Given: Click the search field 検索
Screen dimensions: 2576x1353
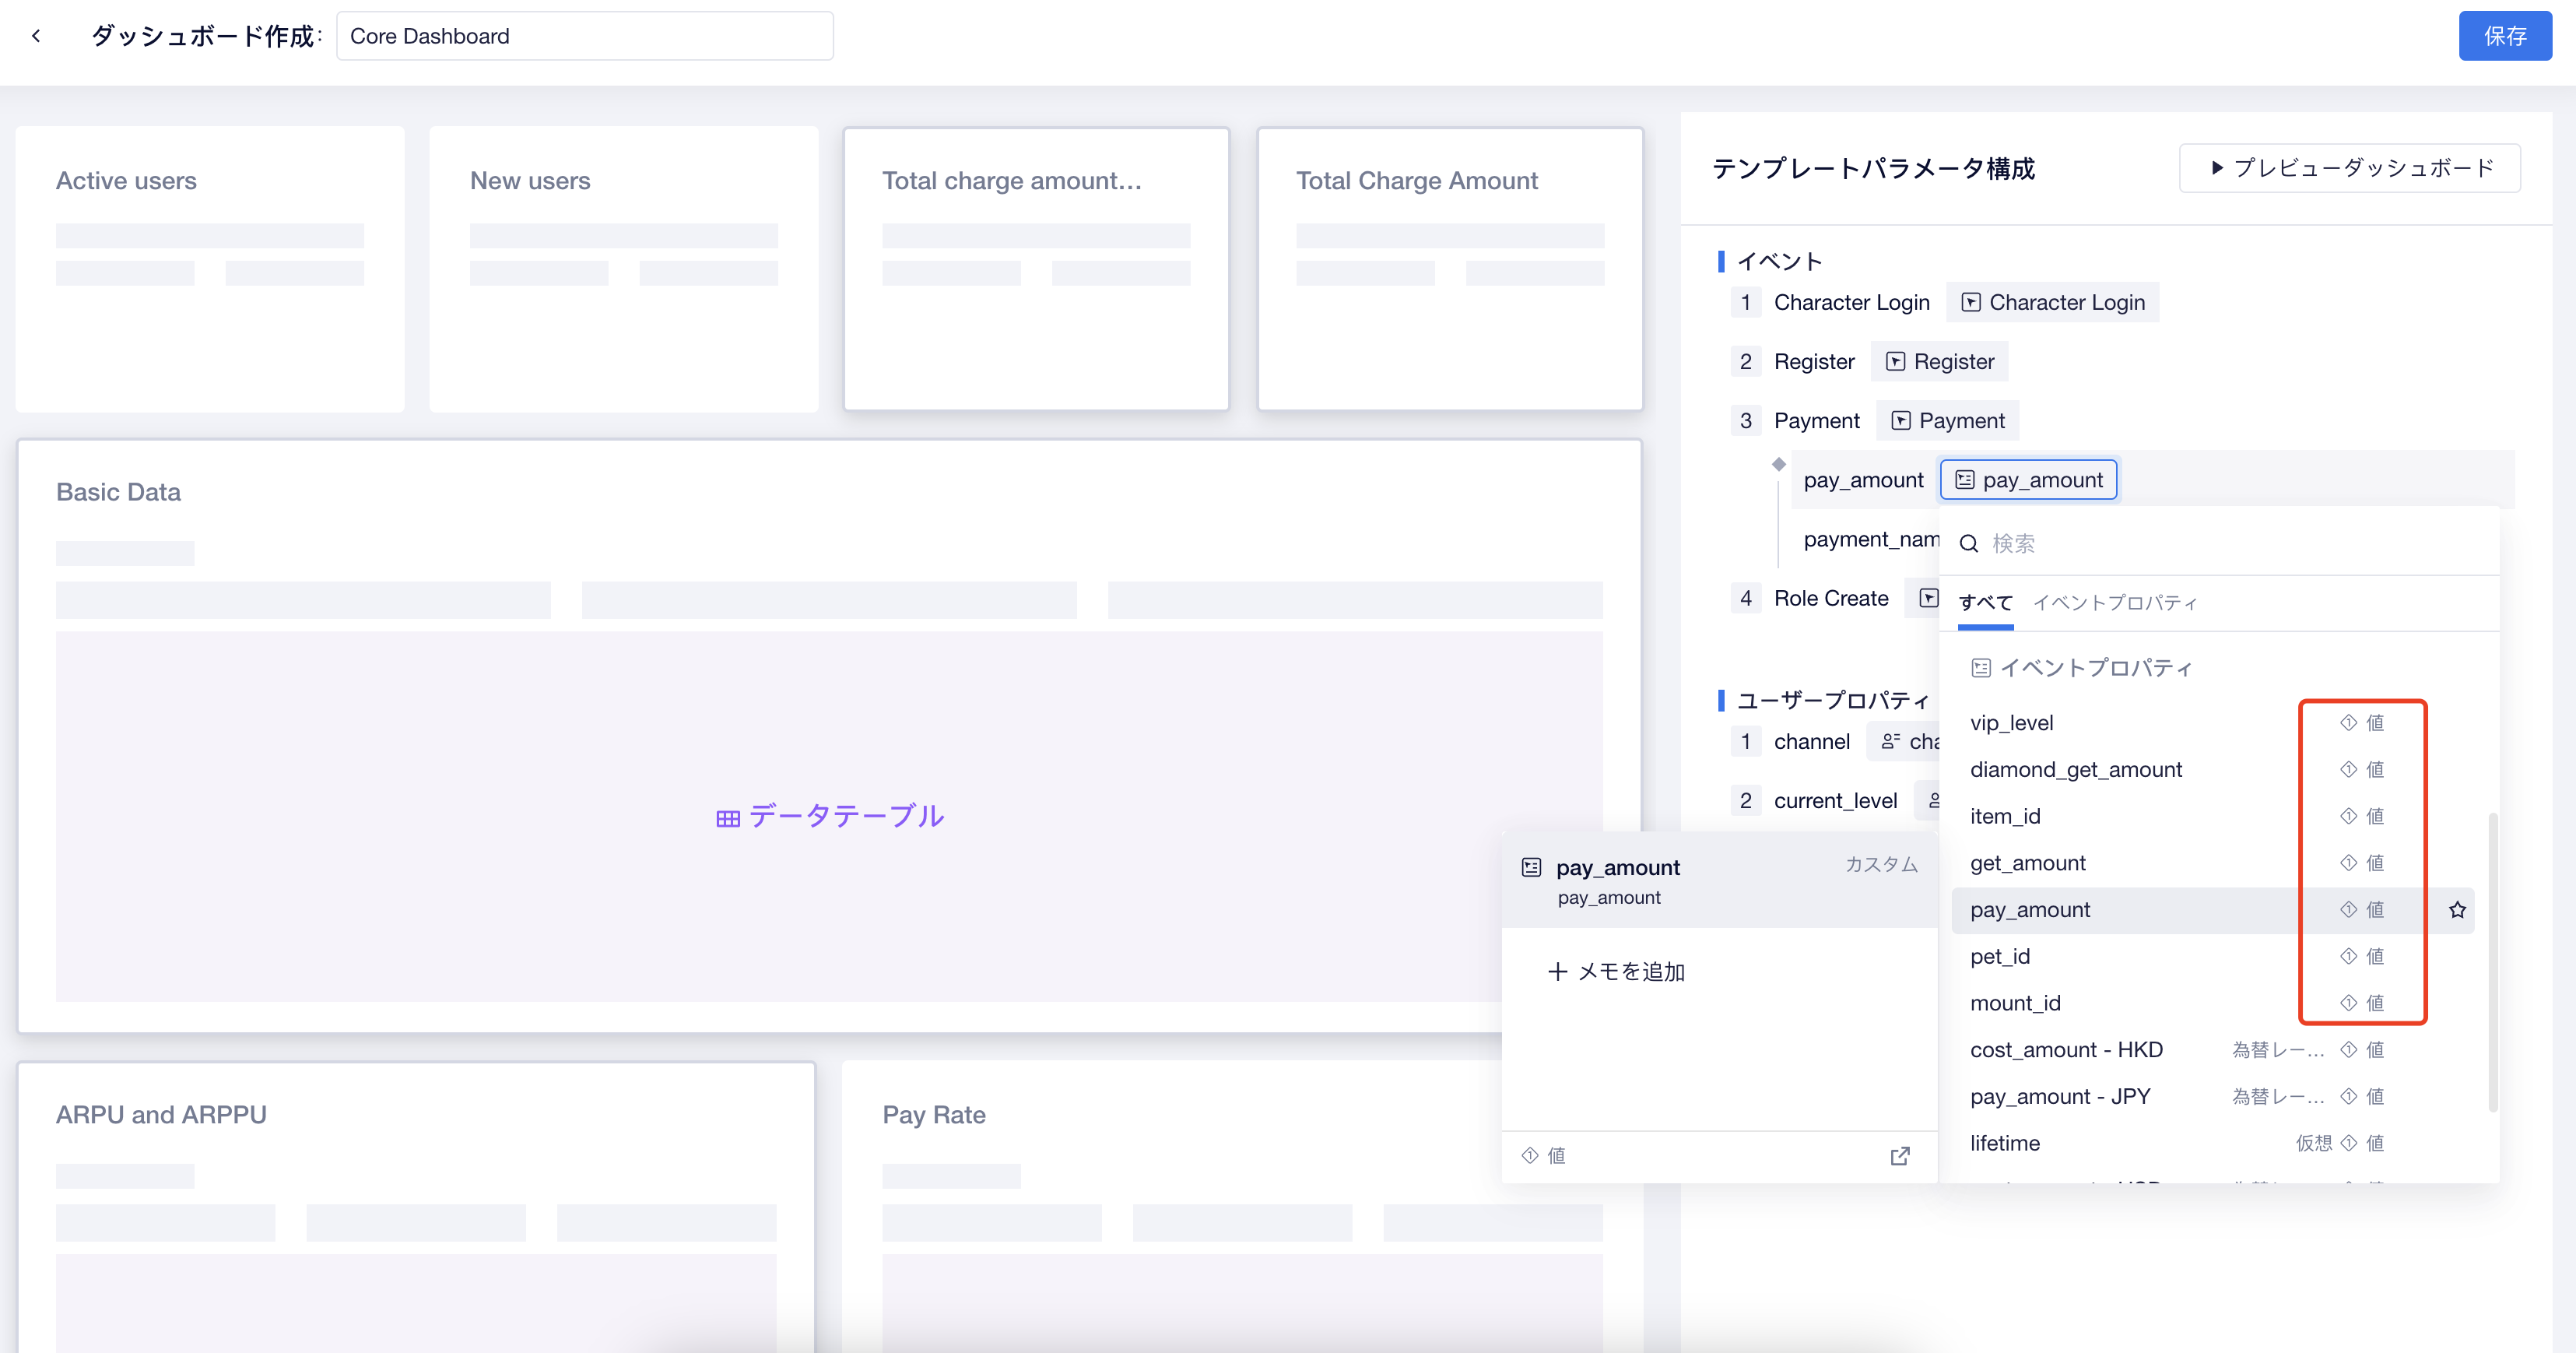Looking at the screenshot, I should click(x=2220, y=543).
